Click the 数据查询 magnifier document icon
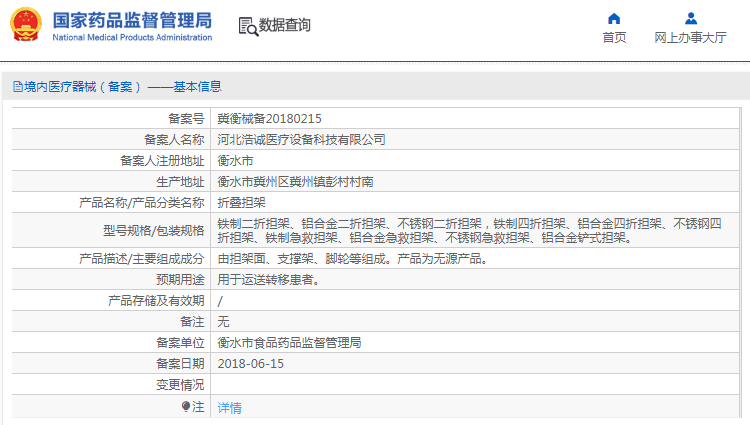Viewport: 750px width, 425px height. pyautogui.click(x=247, y=26)
